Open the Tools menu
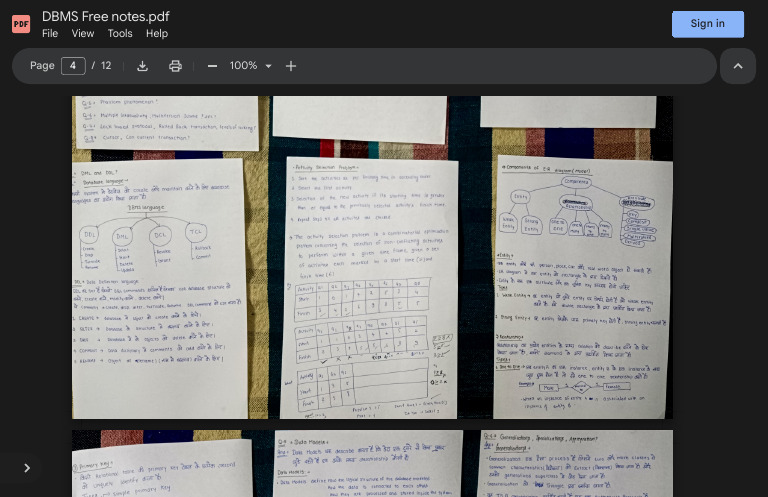The width and height of the screenshot is (768, 497). 120,33
